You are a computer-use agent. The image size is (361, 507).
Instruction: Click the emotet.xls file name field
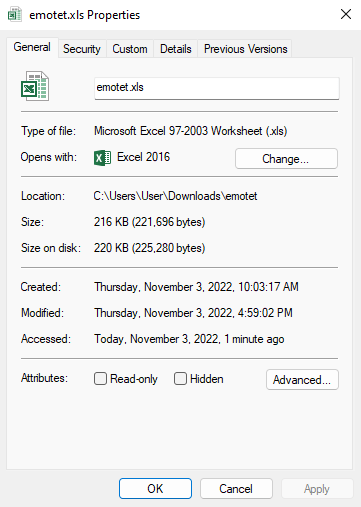click(217, 88)
